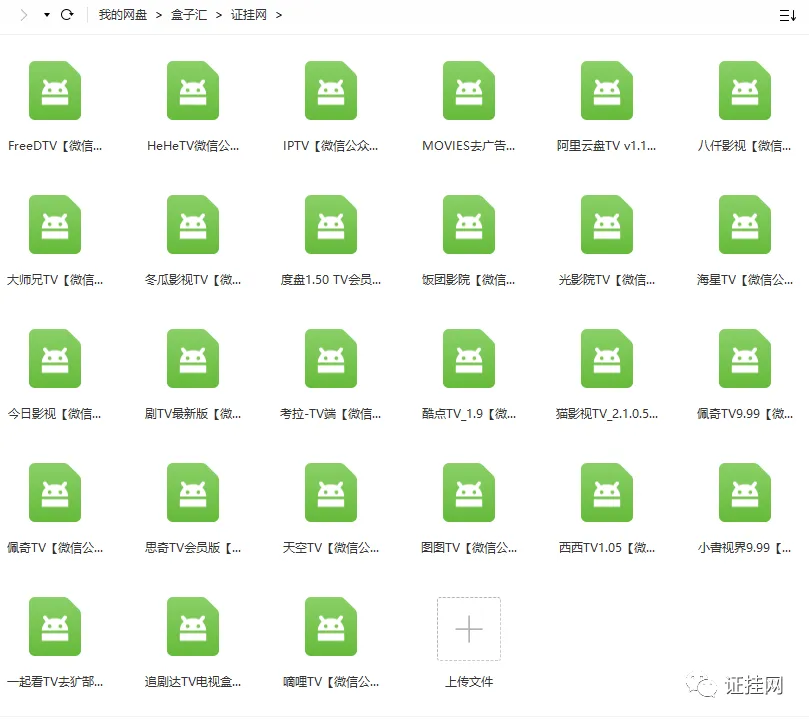Click the file name 嘀哩TV【微信公...
The height and width of the screenshot is (720, 809).
coord(331,682)
